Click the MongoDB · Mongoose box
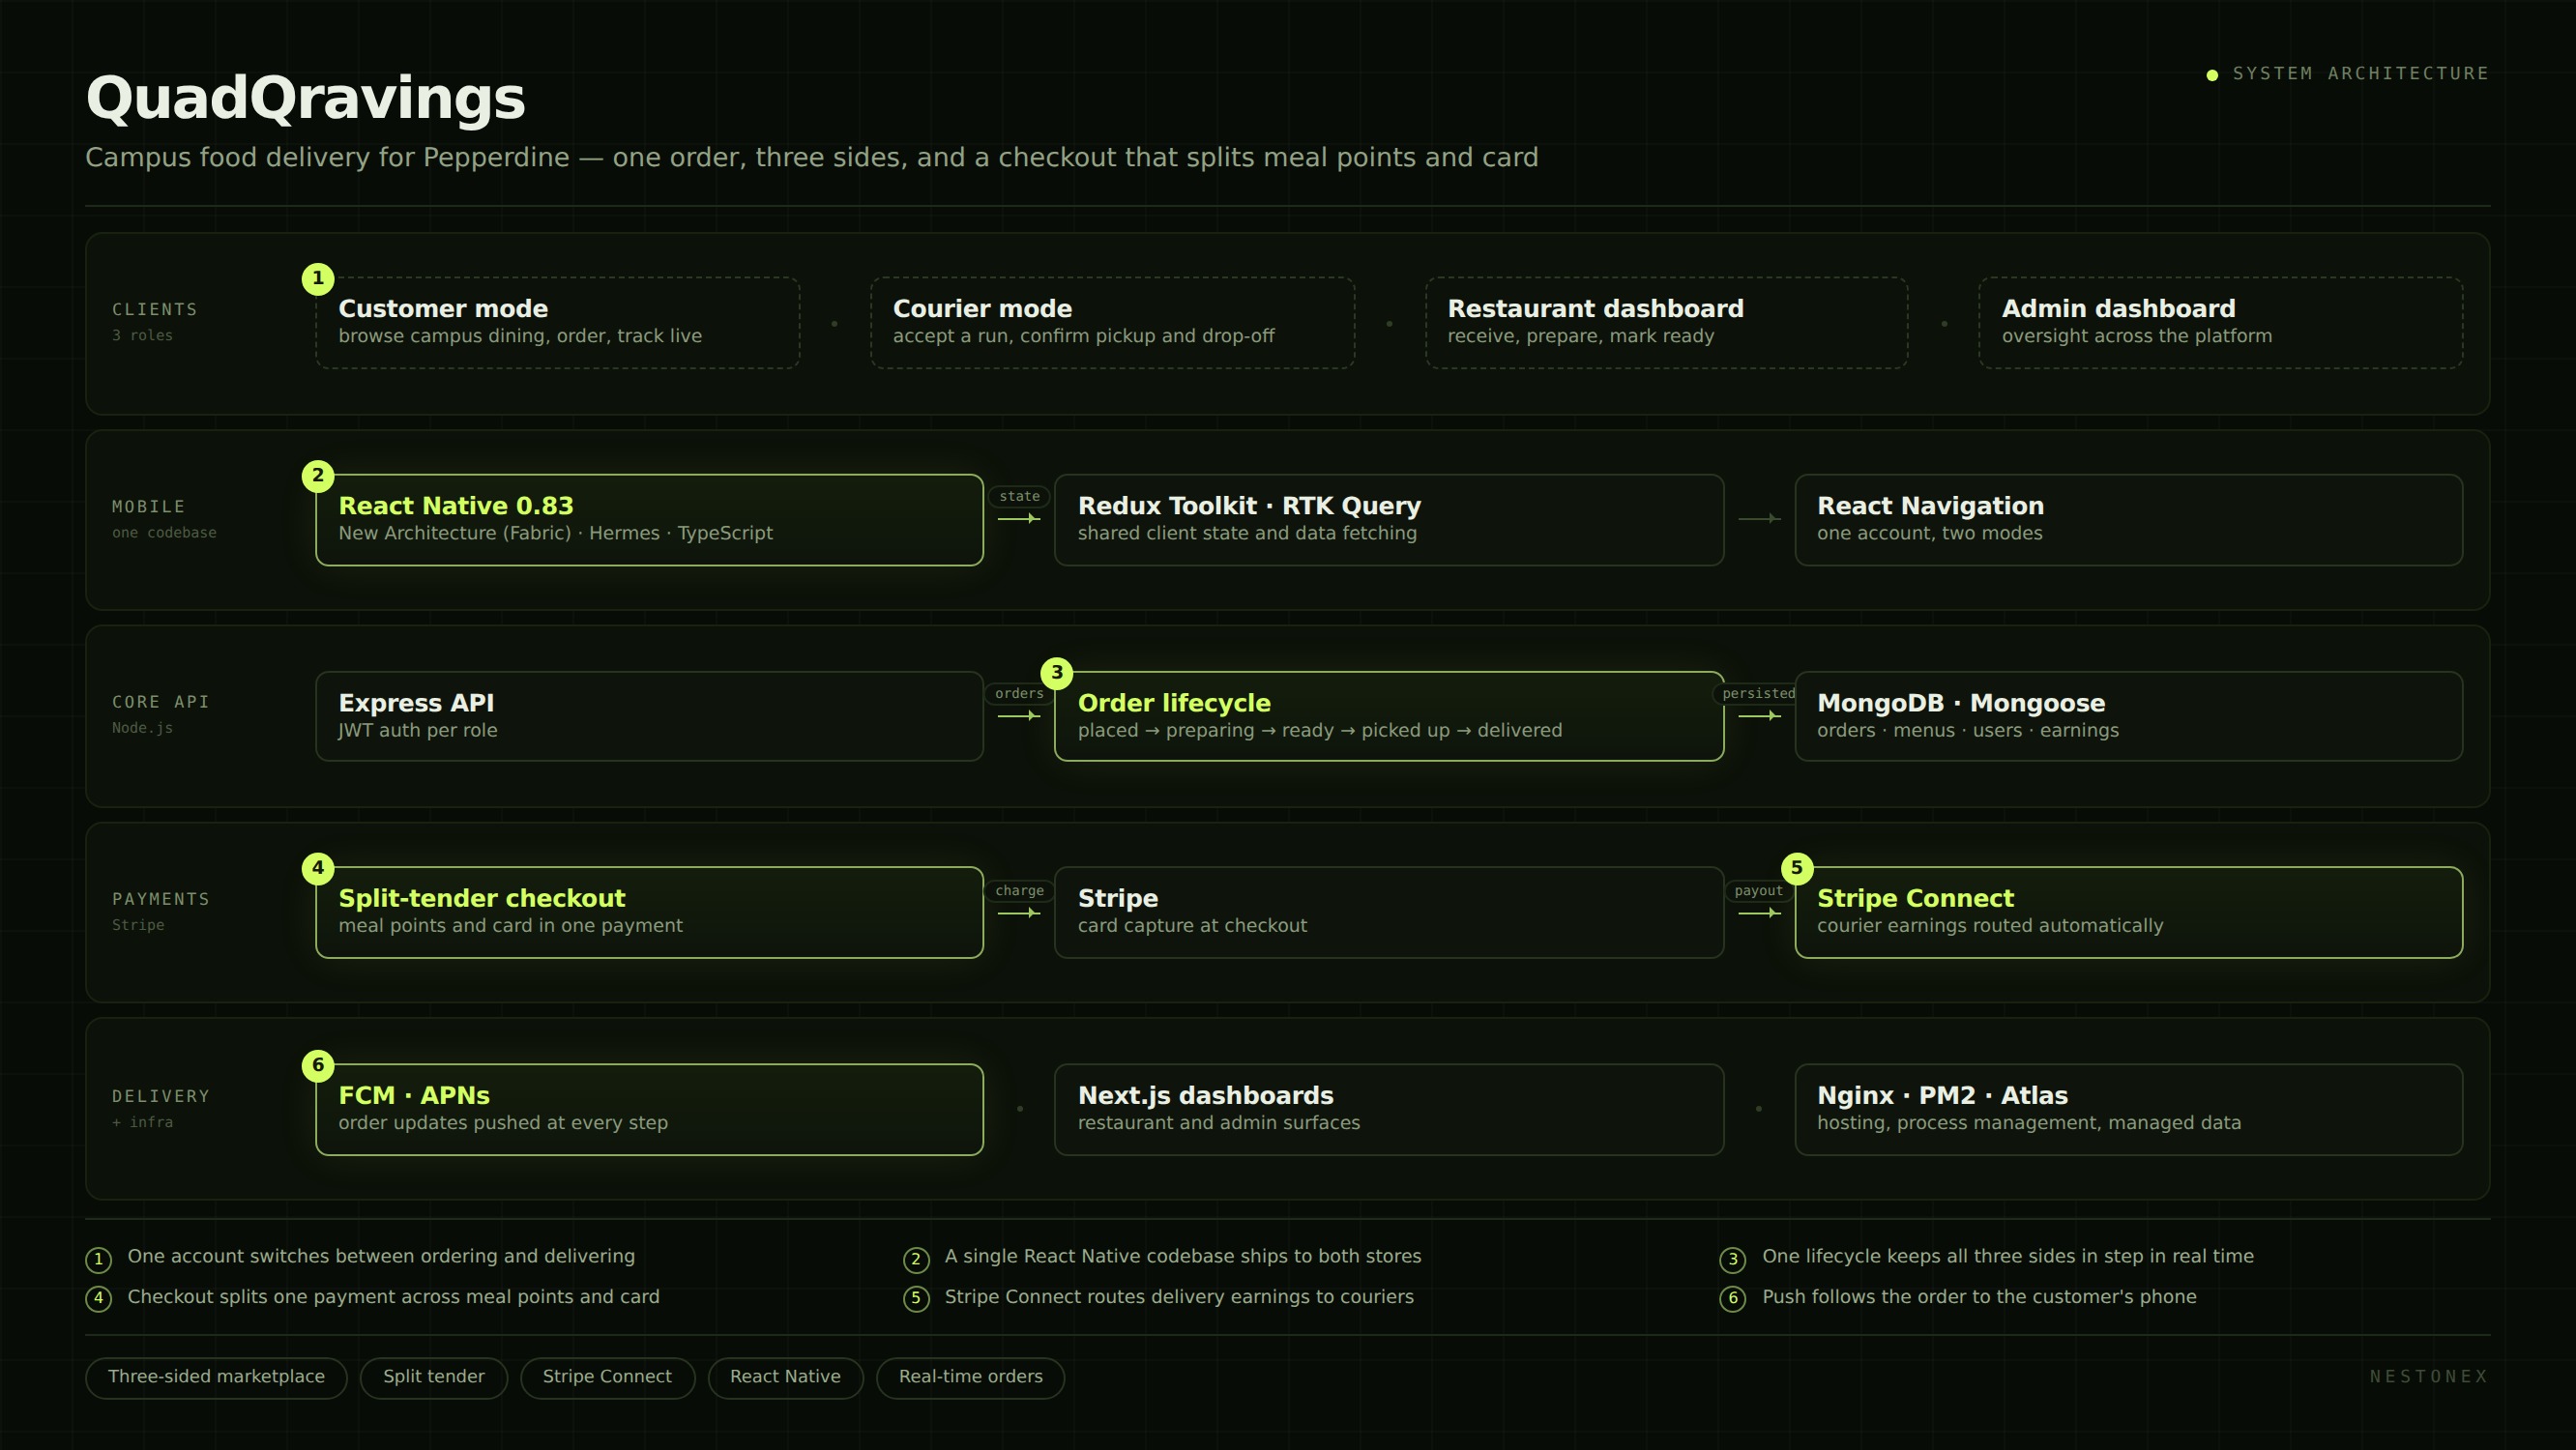 (2128, 716)
